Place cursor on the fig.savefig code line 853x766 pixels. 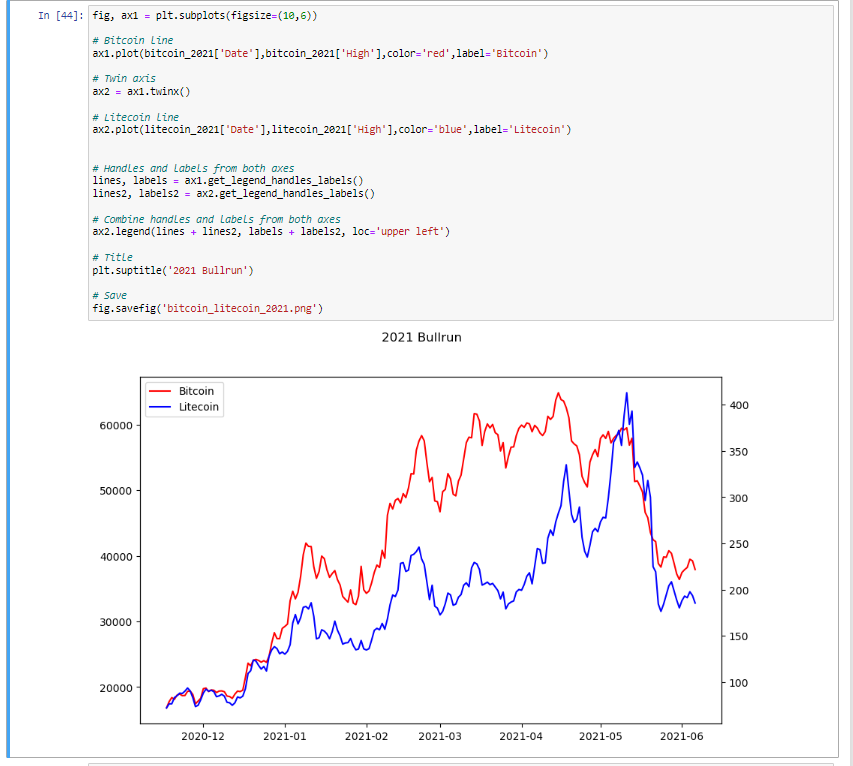[x=208, y=309]
